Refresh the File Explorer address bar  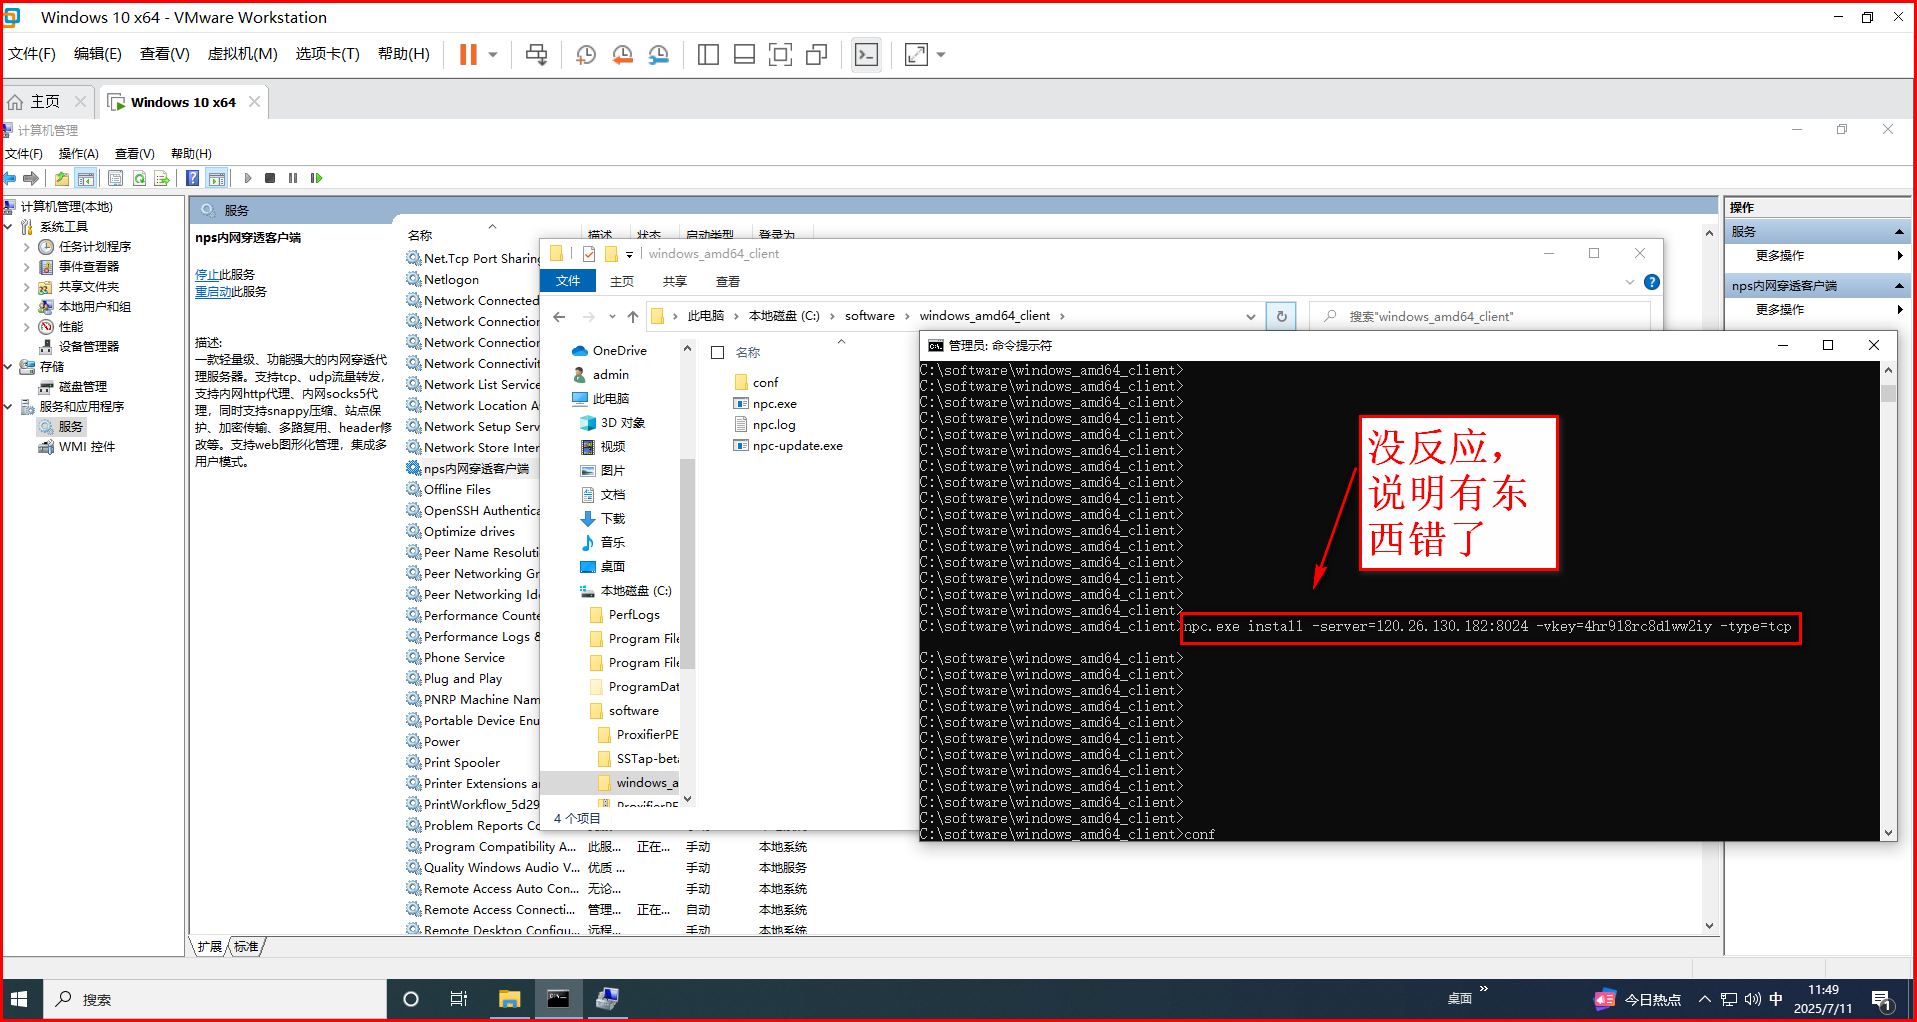pyautogui.click(x=1281, y=316)
